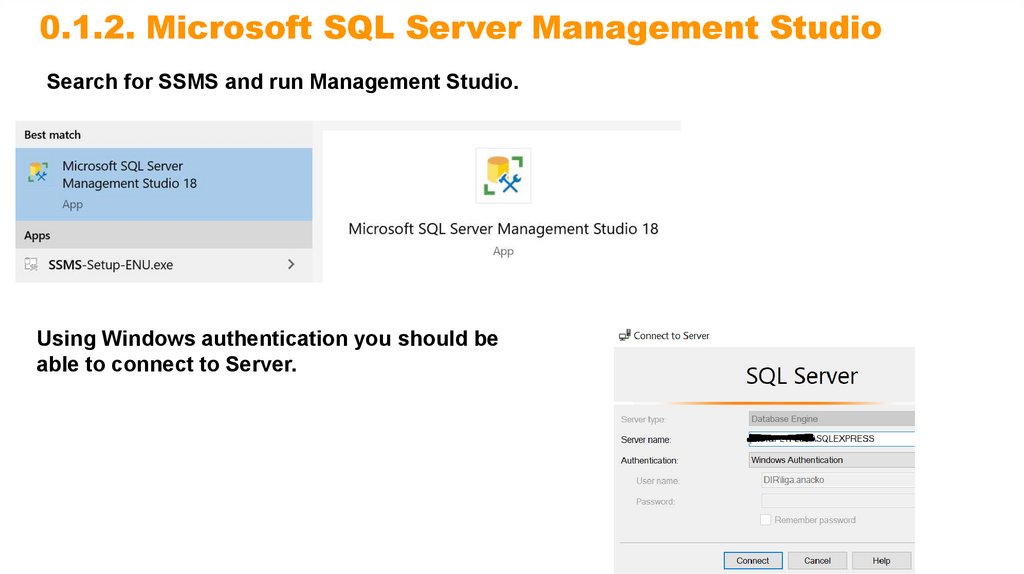Click the Best match section header

pyautogui.click(x=53, y=135)
